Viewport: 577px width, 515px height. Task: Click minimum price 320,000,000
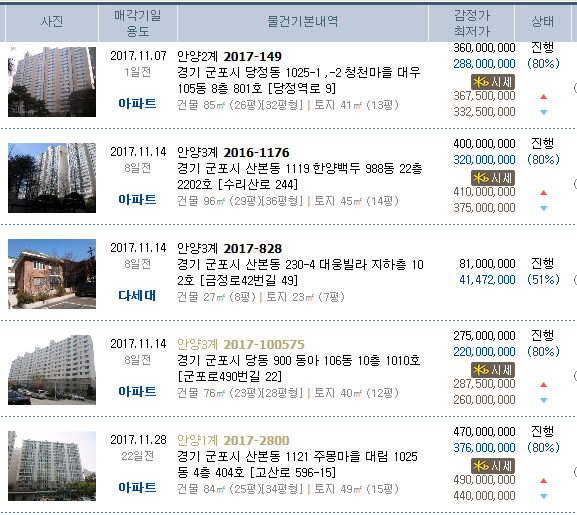coord(484,160)
